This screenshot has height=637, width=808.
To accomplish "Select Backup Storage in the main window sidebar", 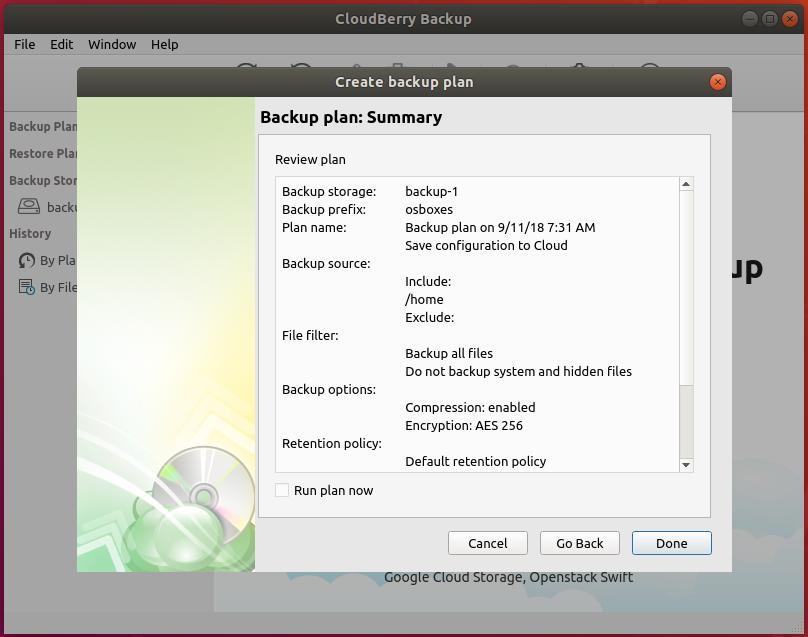I will click(x=43, y=180).
